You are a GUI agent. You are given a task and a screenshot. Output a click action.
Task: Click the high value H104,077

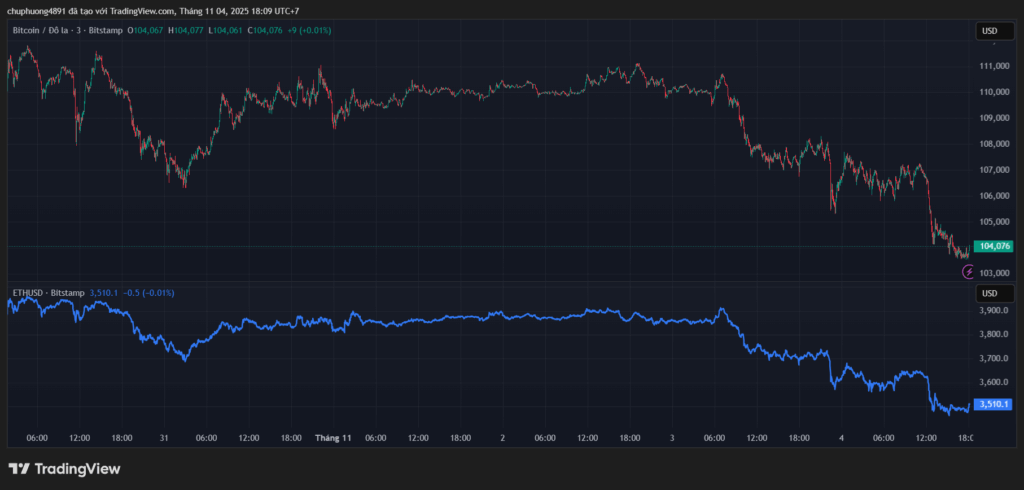point(185,31)
